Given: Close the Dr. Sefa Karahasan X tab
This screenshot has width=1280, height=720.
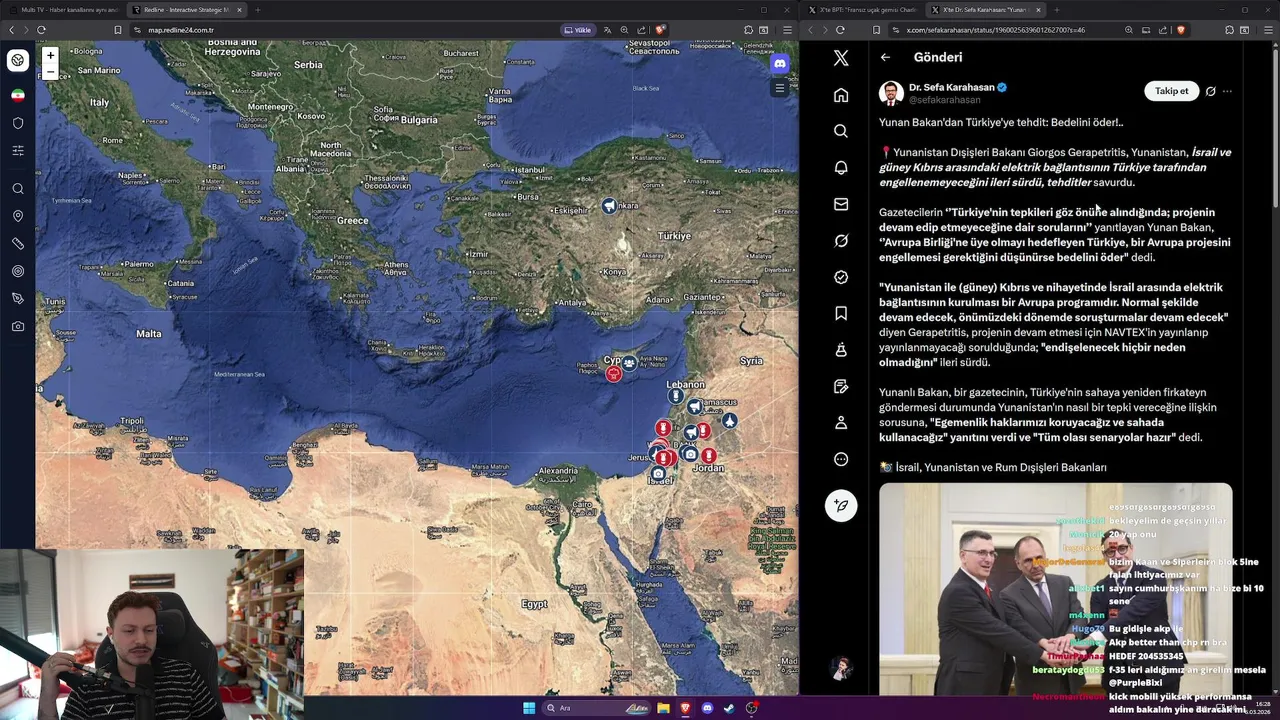Looking at the screenshot, I should click(x=1038, y=10).
